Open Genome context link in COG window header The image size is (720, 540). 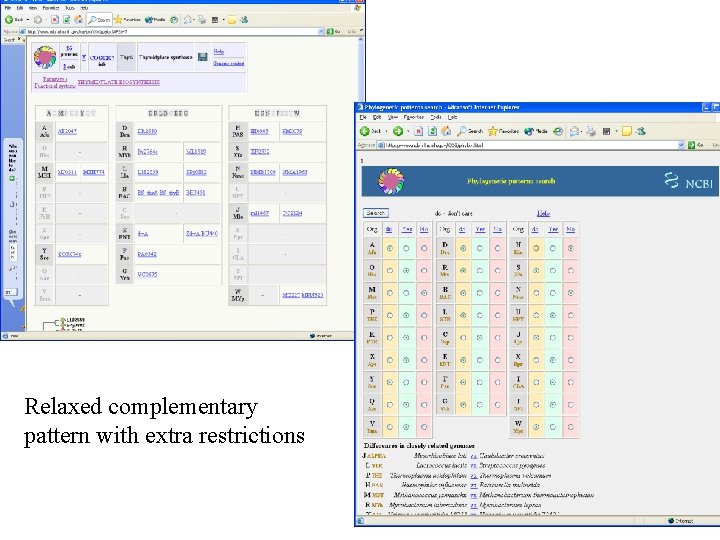[x=228, y=63]
